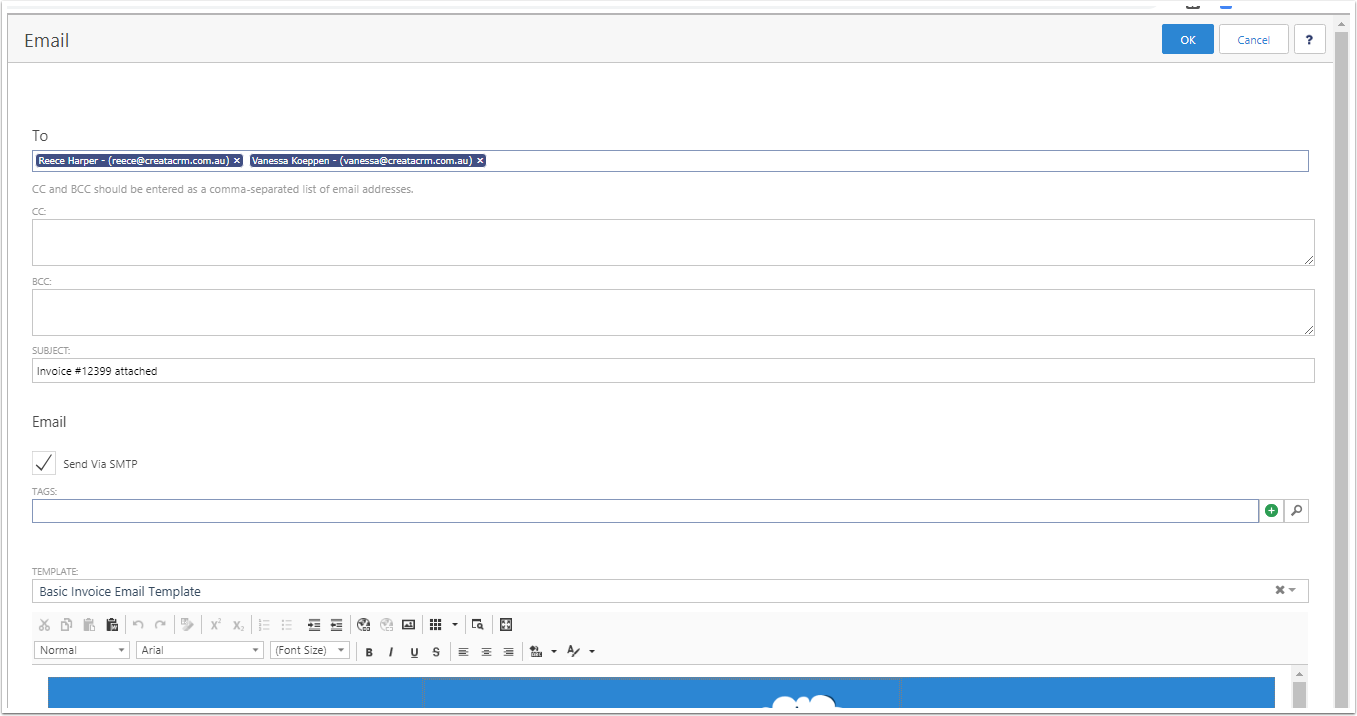The image size is (1357, 716).
Task: Open the insert image tool
Action: tap(408, 625)
